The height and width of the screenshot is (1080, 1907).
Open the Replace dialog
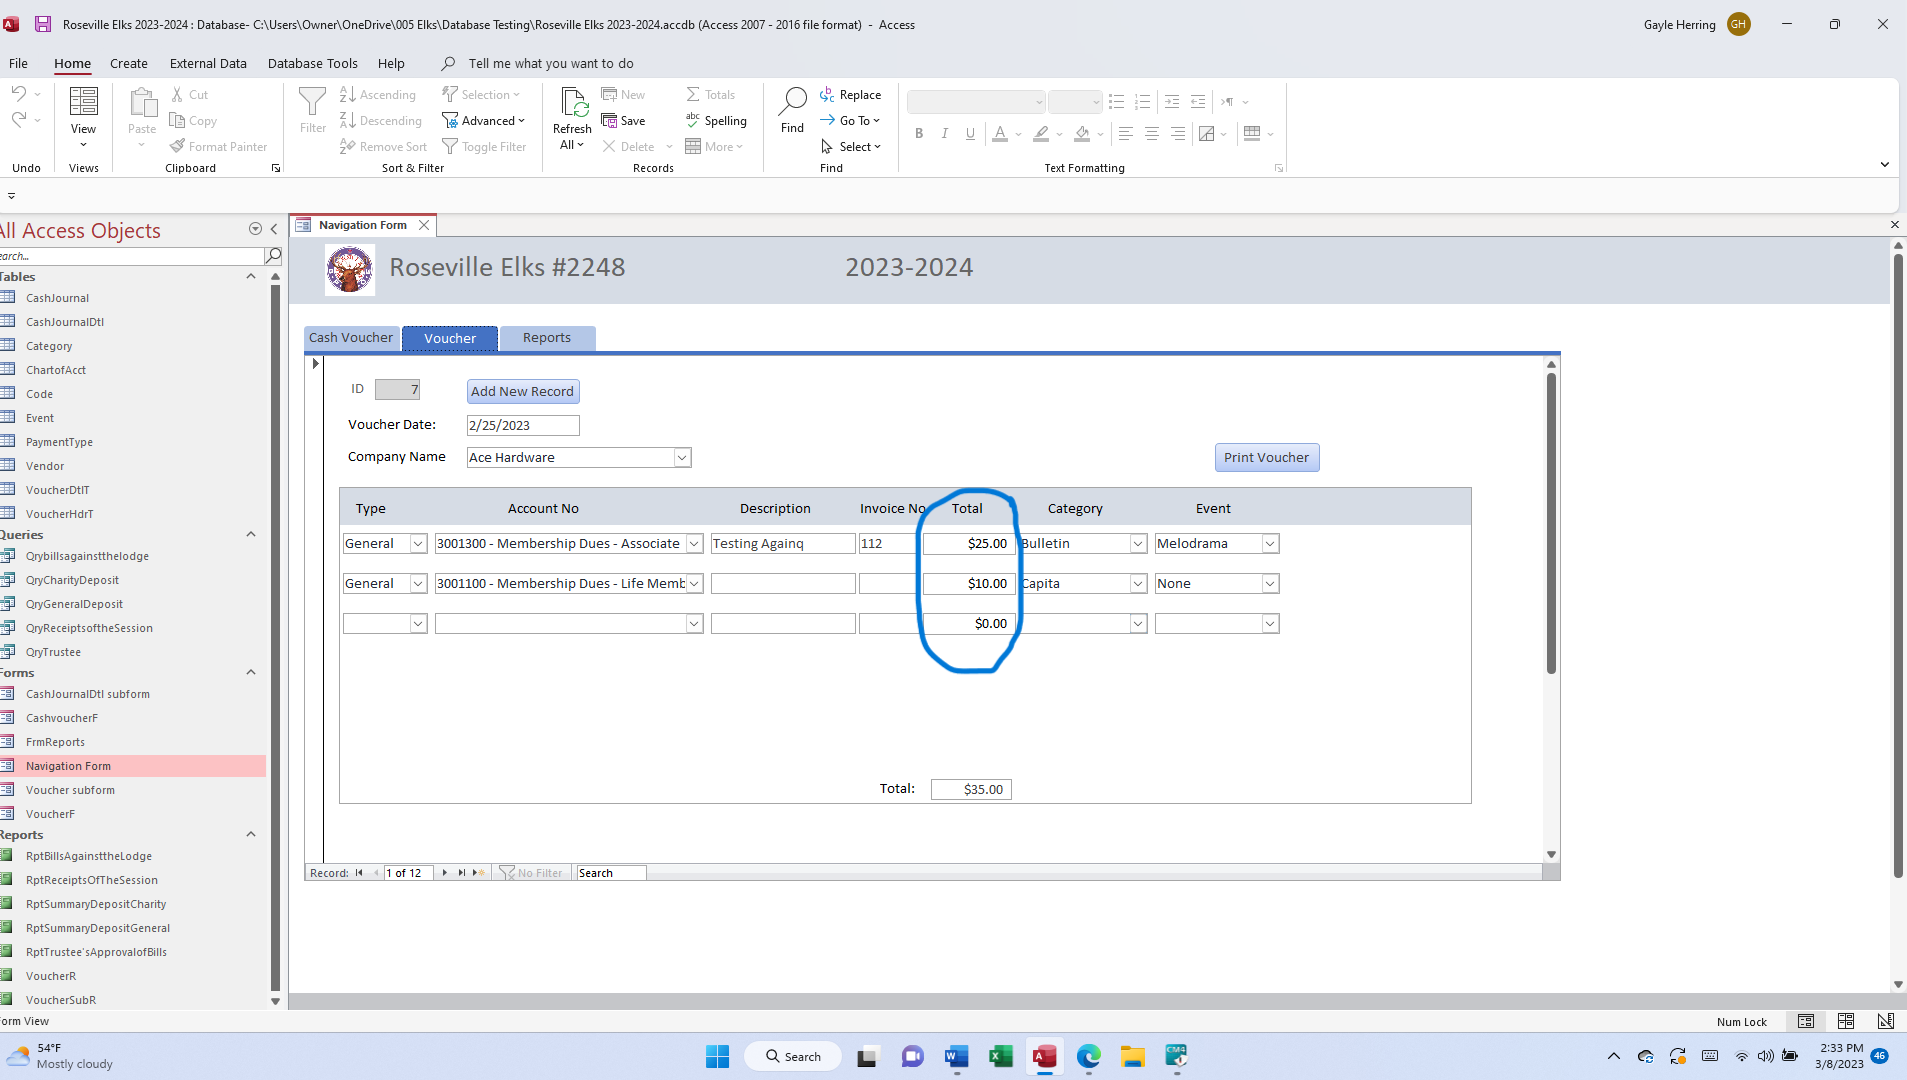[851, 94]
